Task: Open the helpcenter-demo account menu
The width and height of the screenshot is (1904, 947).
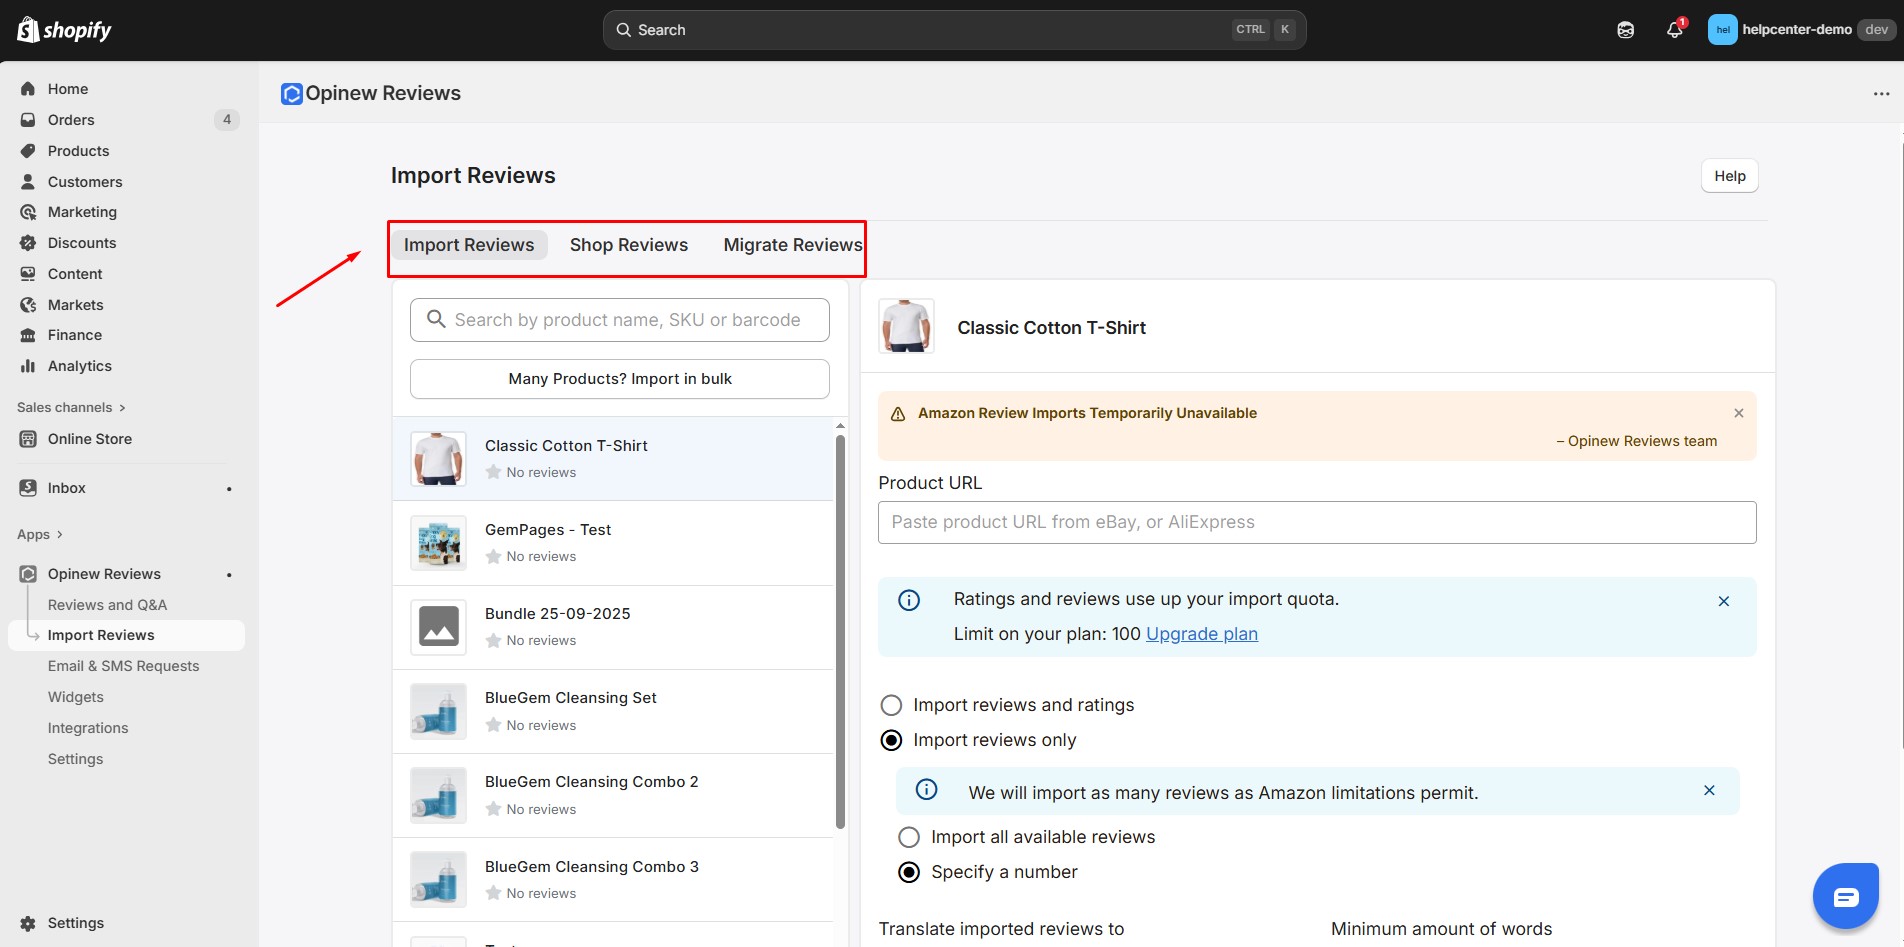Action: 1798,30
